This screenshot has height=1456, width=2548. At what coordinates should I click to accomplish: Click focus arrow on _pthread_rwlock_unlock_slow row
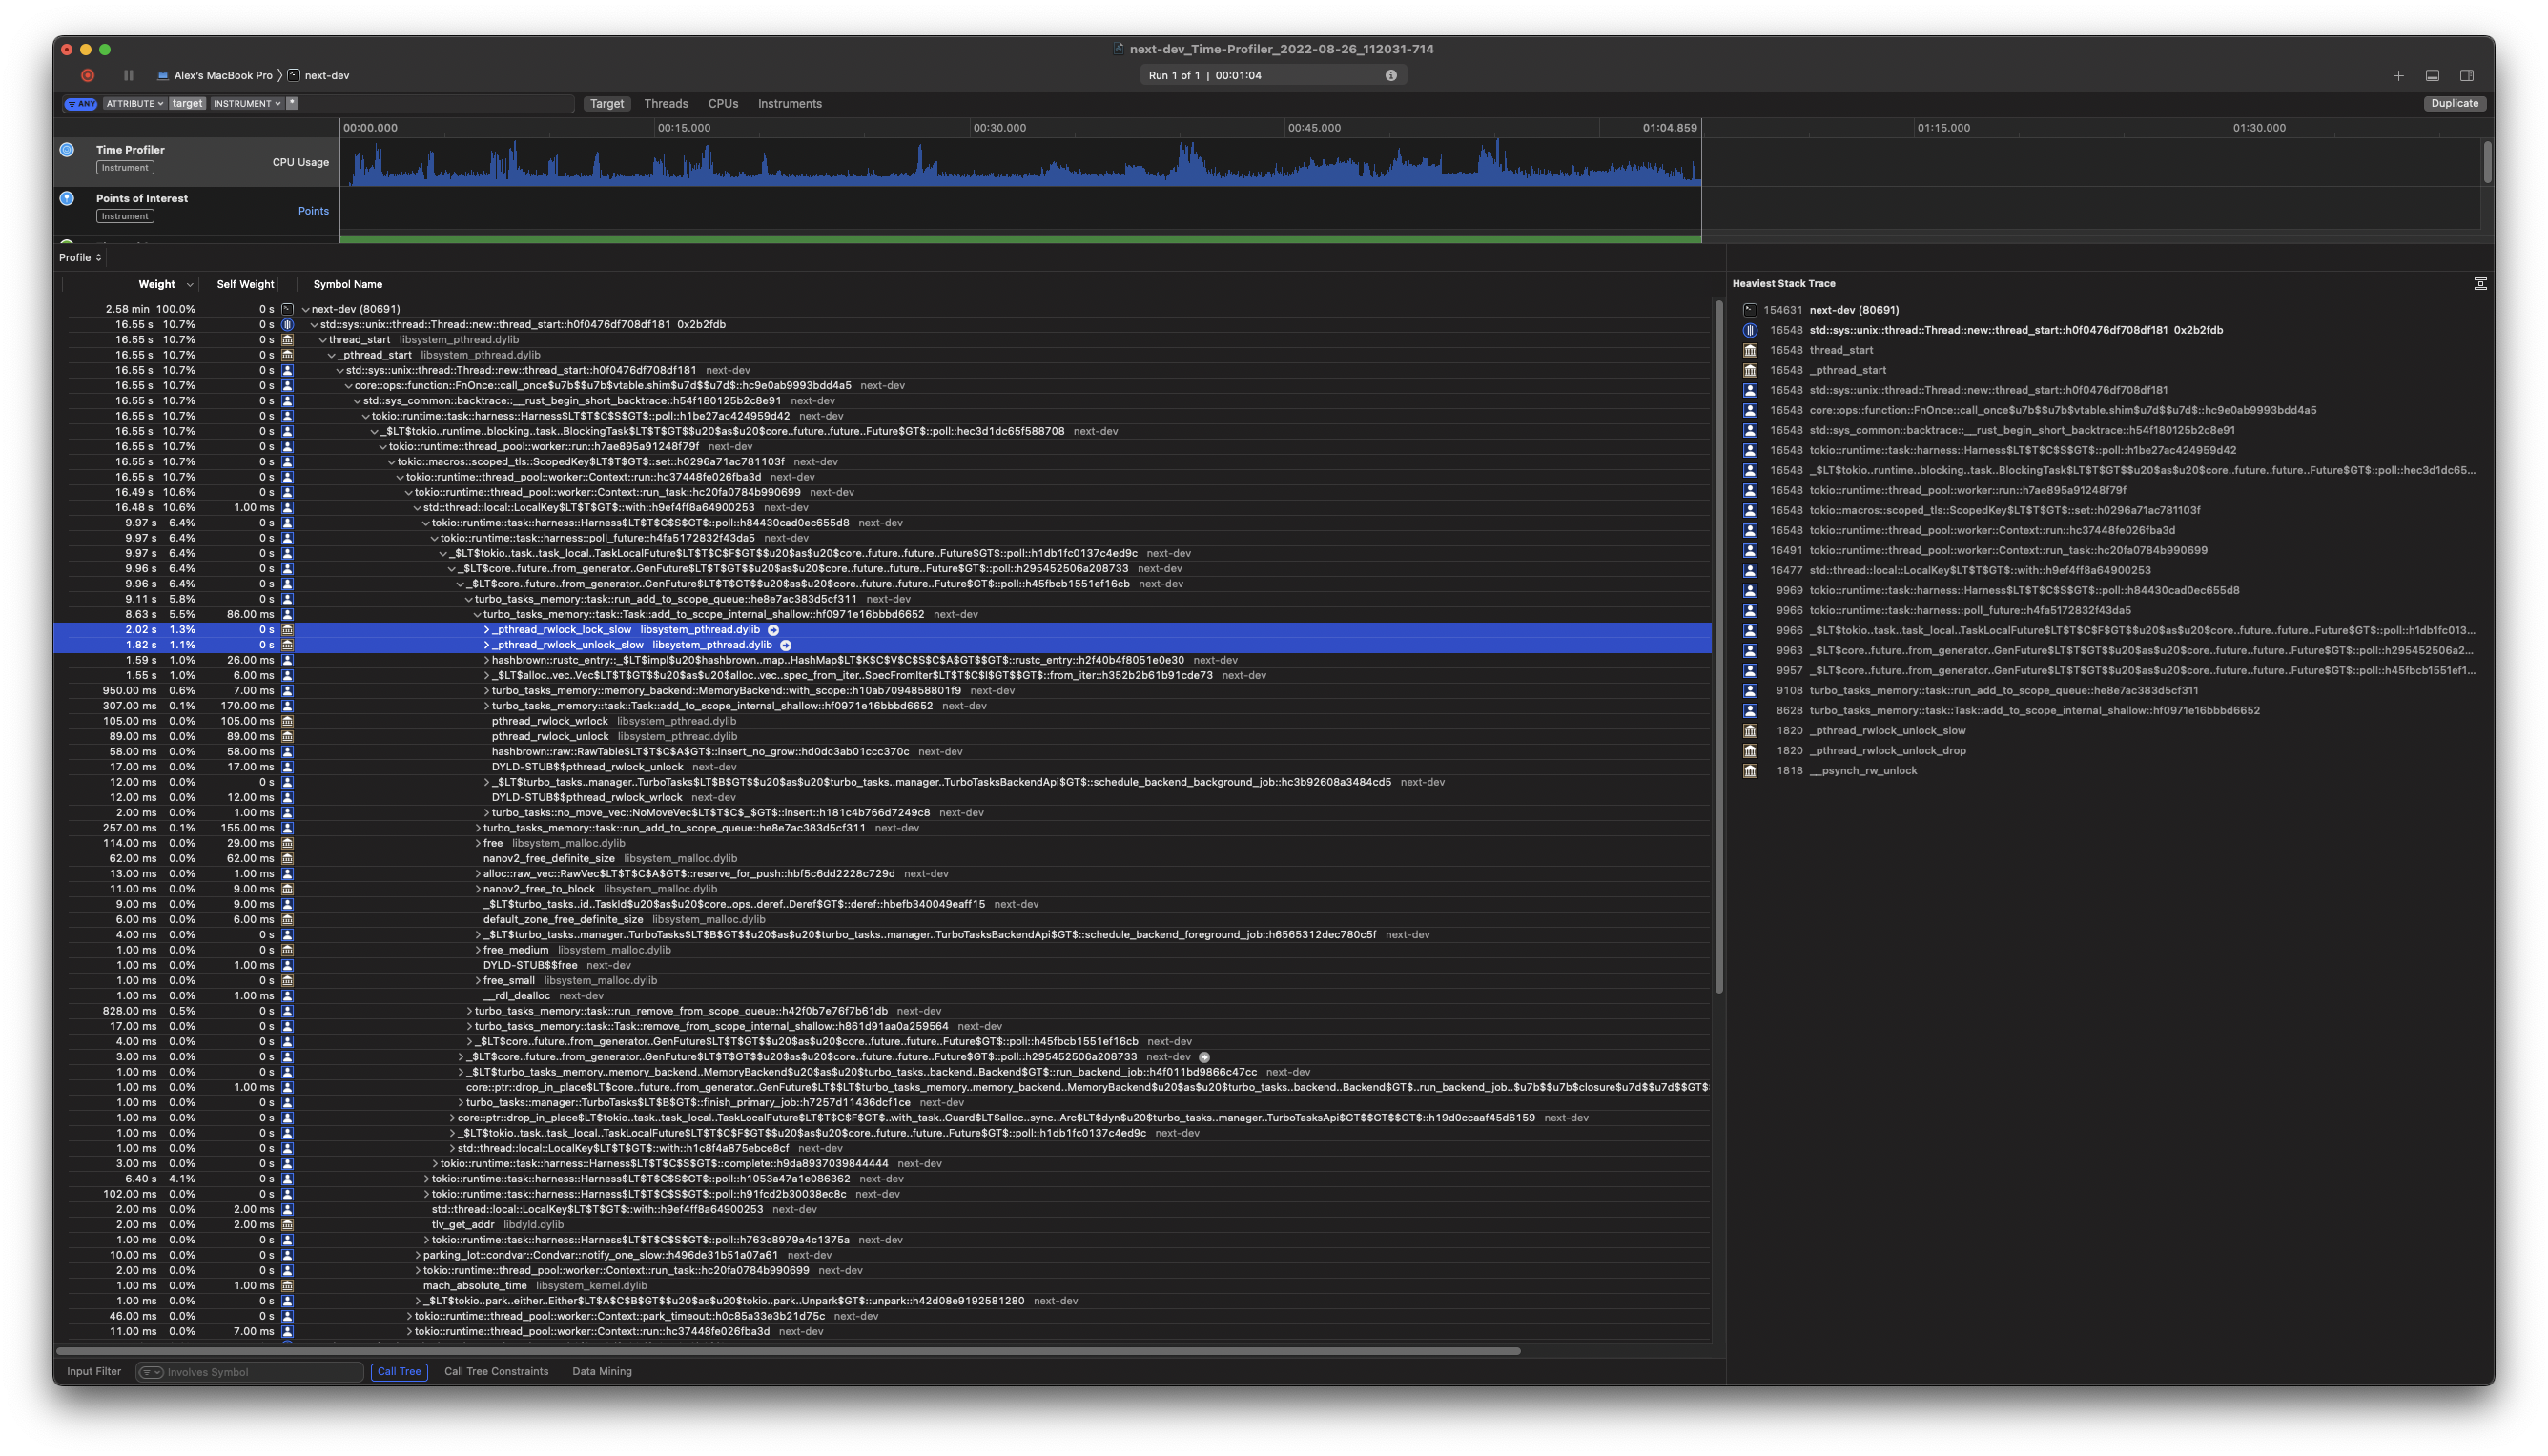785,645
